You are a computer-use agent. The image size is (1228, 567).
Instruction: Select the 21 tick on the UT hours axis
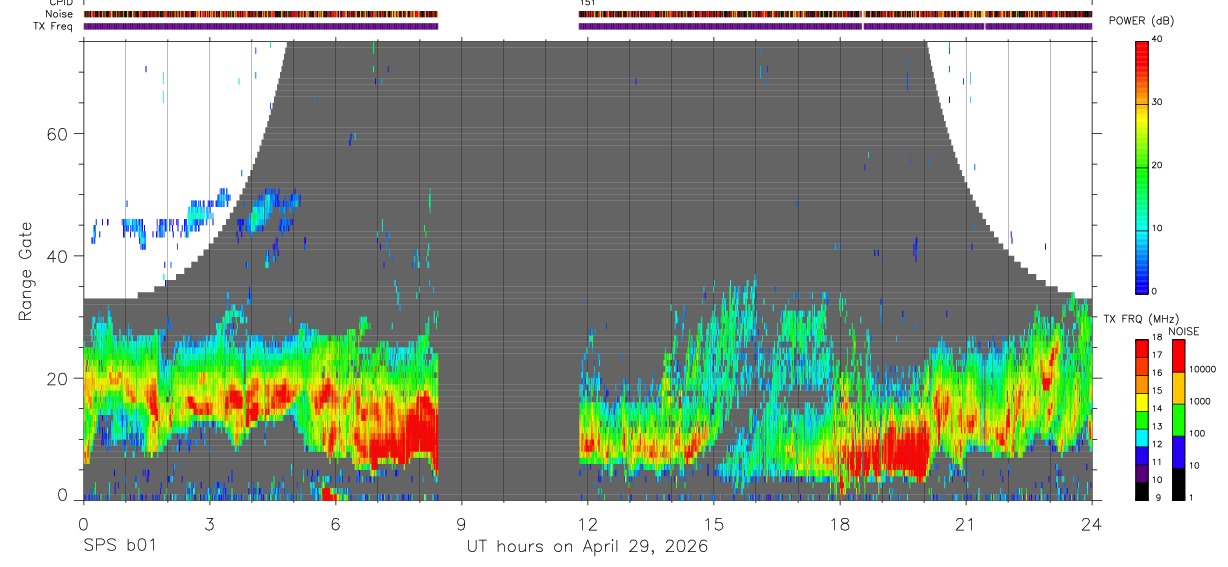pyautogui.click(x=966, y=524)
